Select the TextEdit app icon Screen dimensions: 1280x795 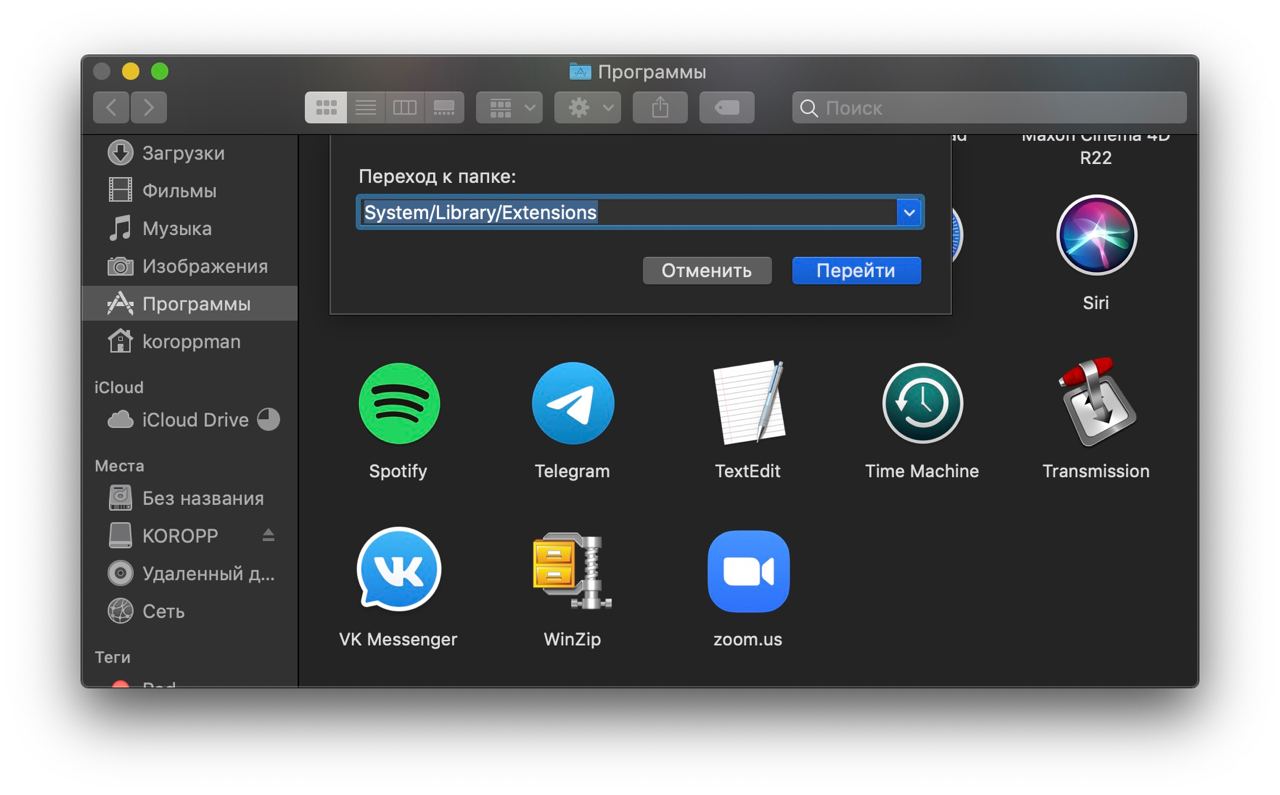pos(747,402)
